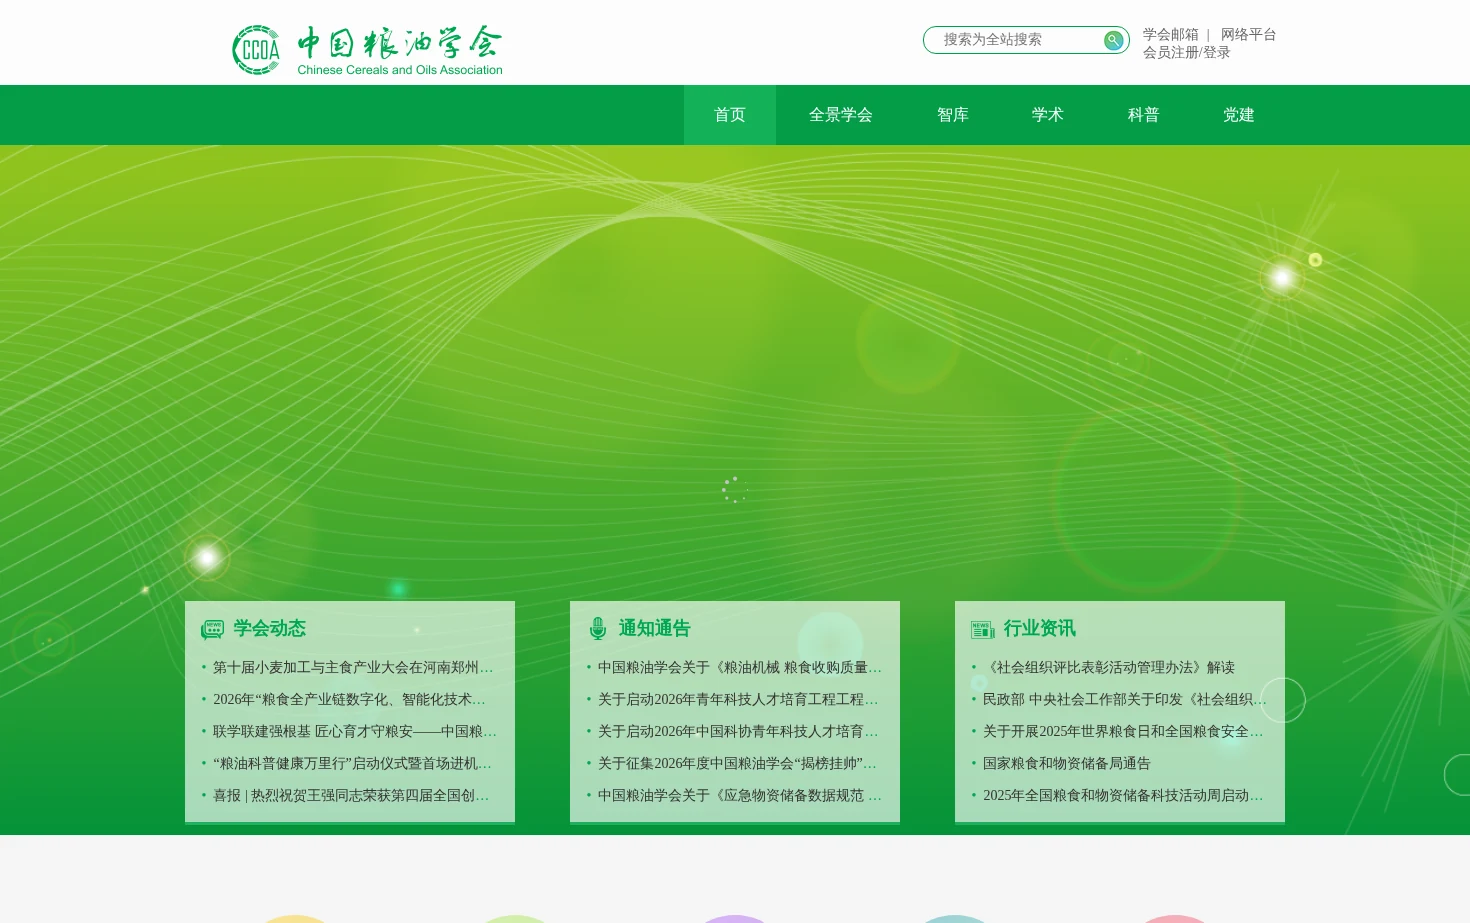Image resolution: width=1470 pixels, height=923 pixels.
Task: Open news 喜报 | 热烈祝贺王强同志荣获
Action: (x=351, y=795)
